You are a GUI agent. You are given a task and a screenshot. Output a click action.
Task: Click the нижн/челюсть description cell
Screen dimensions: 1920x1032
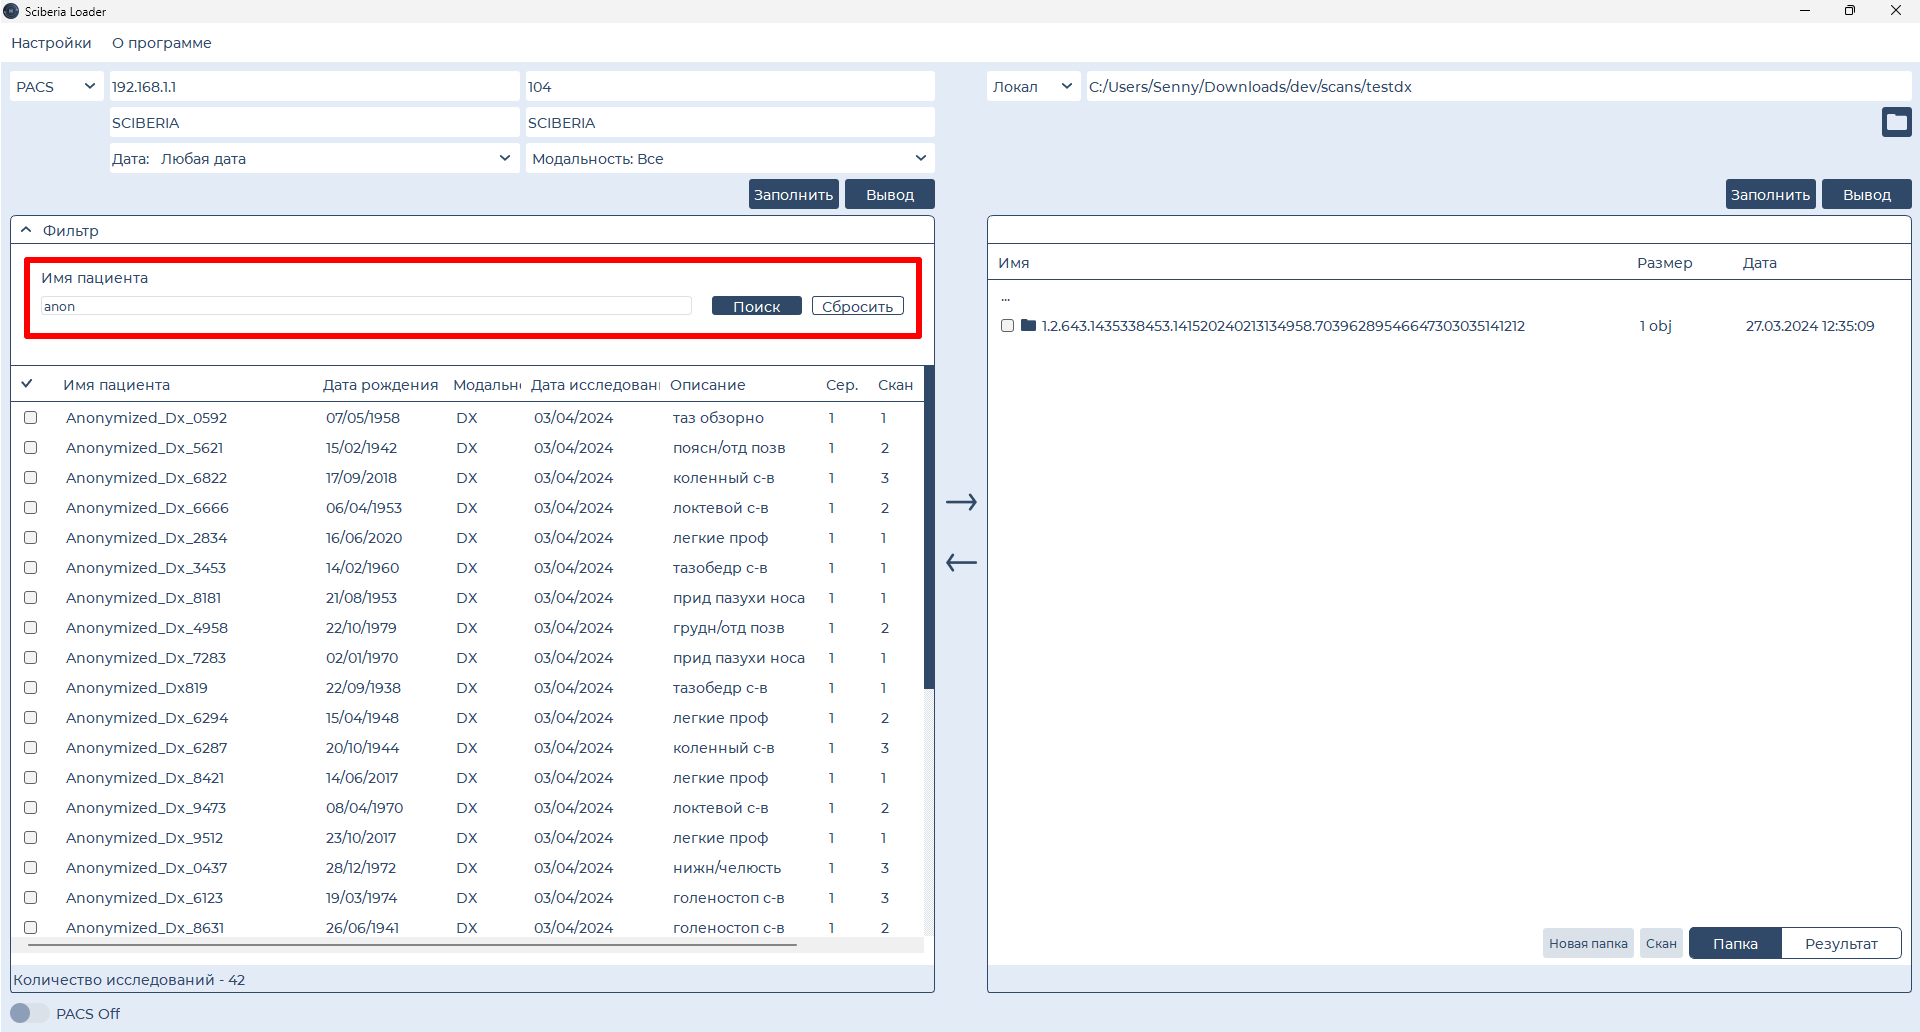[727, 868]
